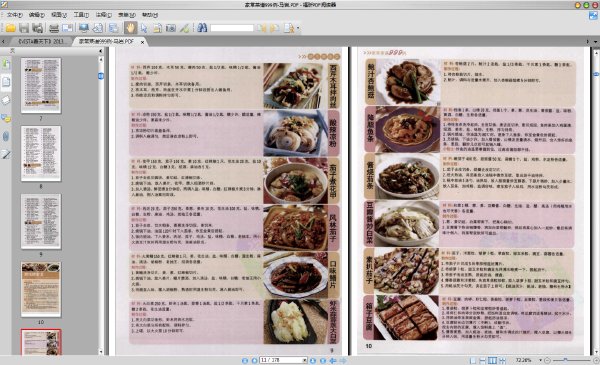Open the Attachments paperclip panel
This screenshot has height=365, width=600.
point(6,136)
